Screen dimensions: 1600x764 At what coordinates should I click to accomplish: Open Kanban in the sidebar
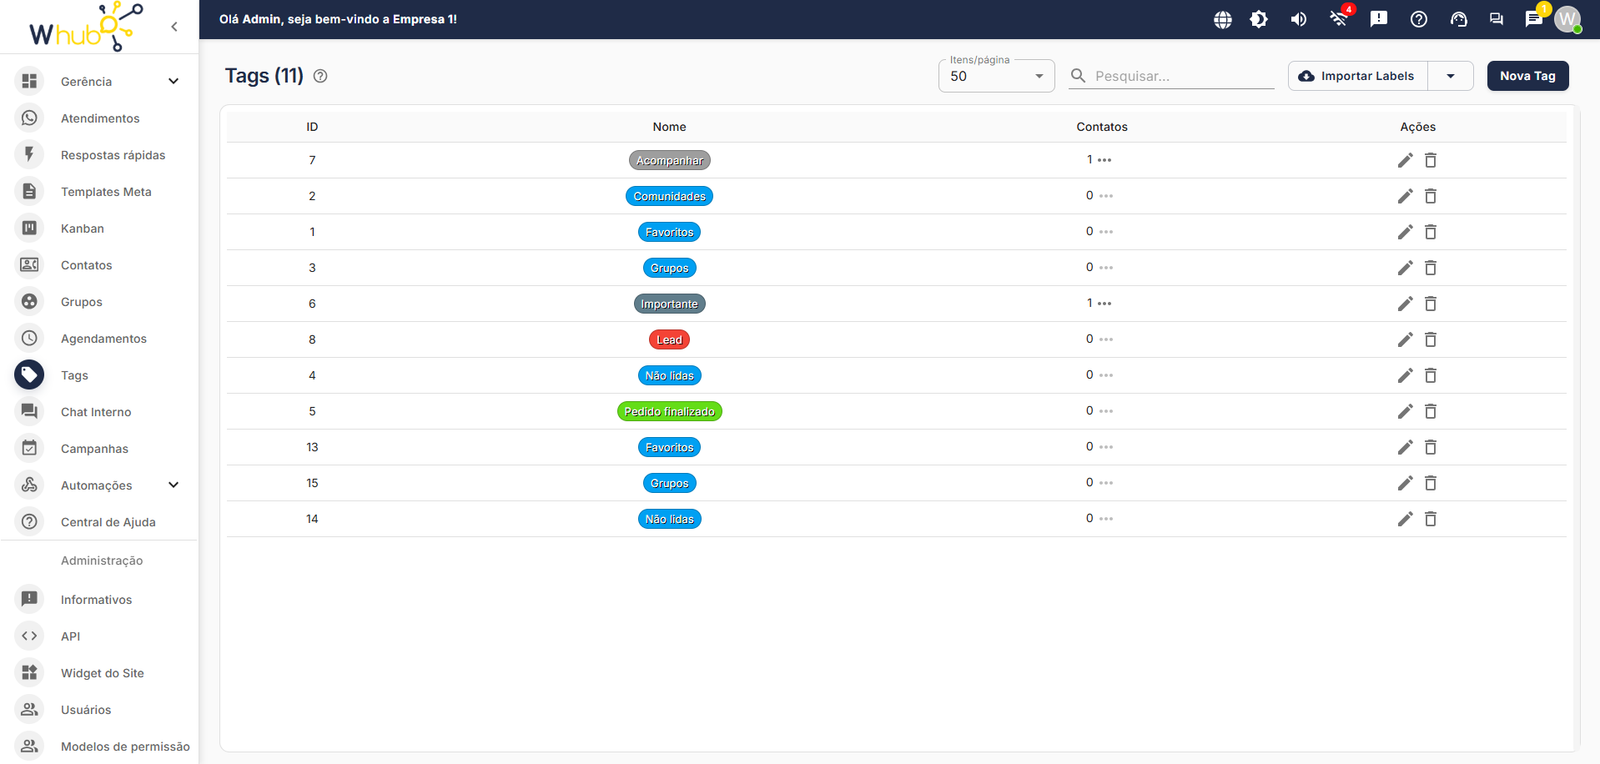100,228
